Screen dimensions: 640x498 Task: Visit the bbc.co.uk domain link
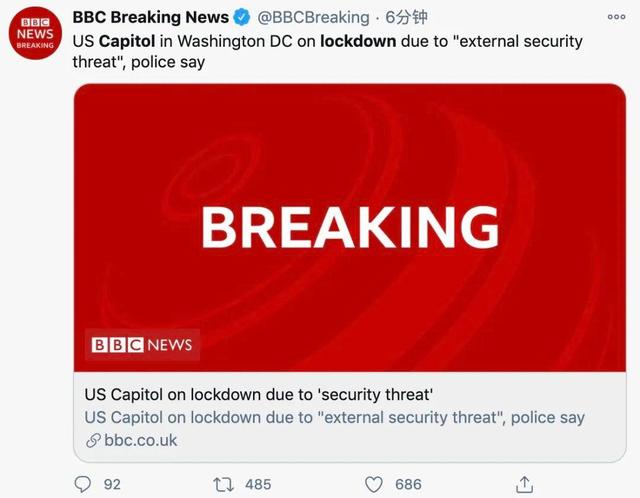[x=139, y=440]
